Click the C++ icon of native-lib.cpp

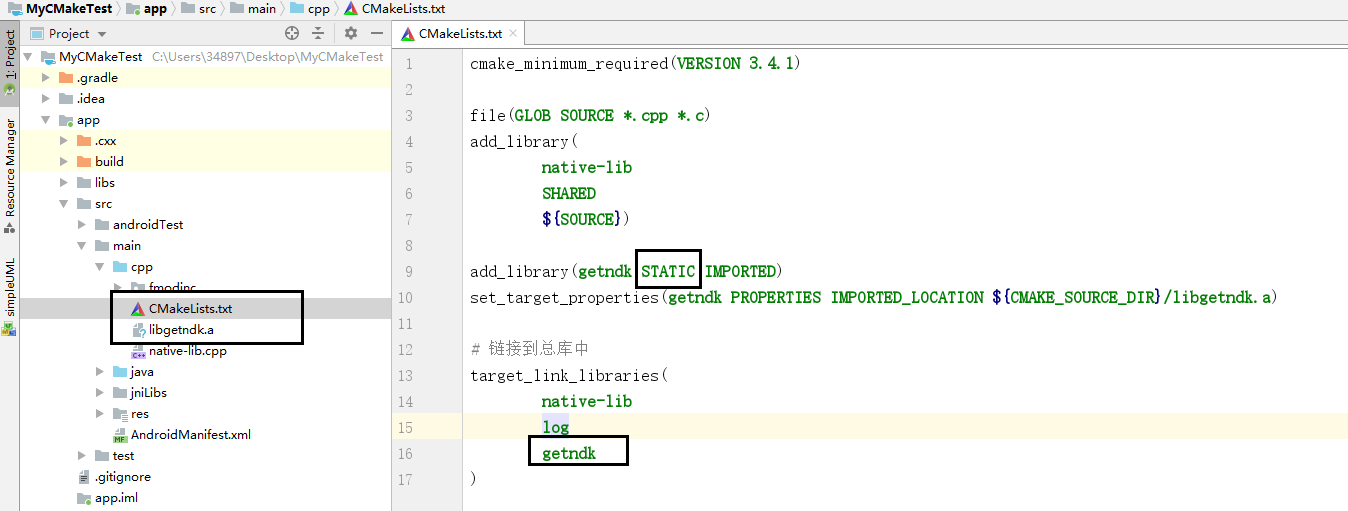(x=138, y=351)
